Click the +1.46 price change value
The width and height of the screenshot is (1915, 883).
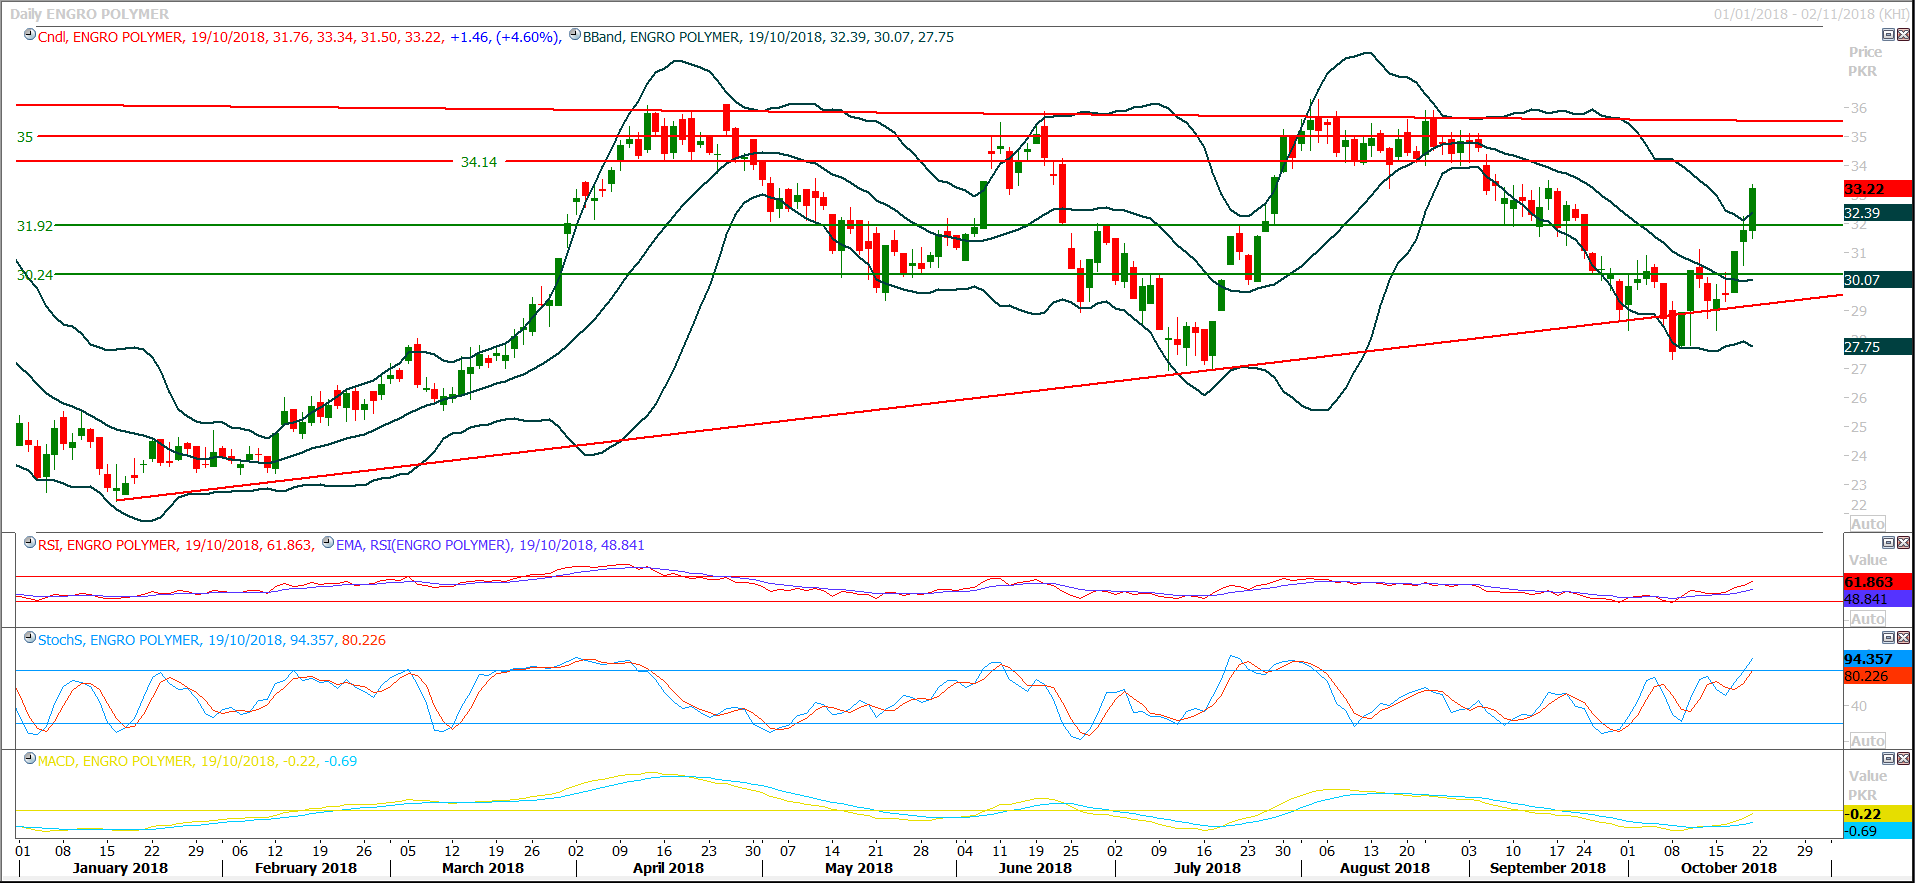[x=470, y=37]
